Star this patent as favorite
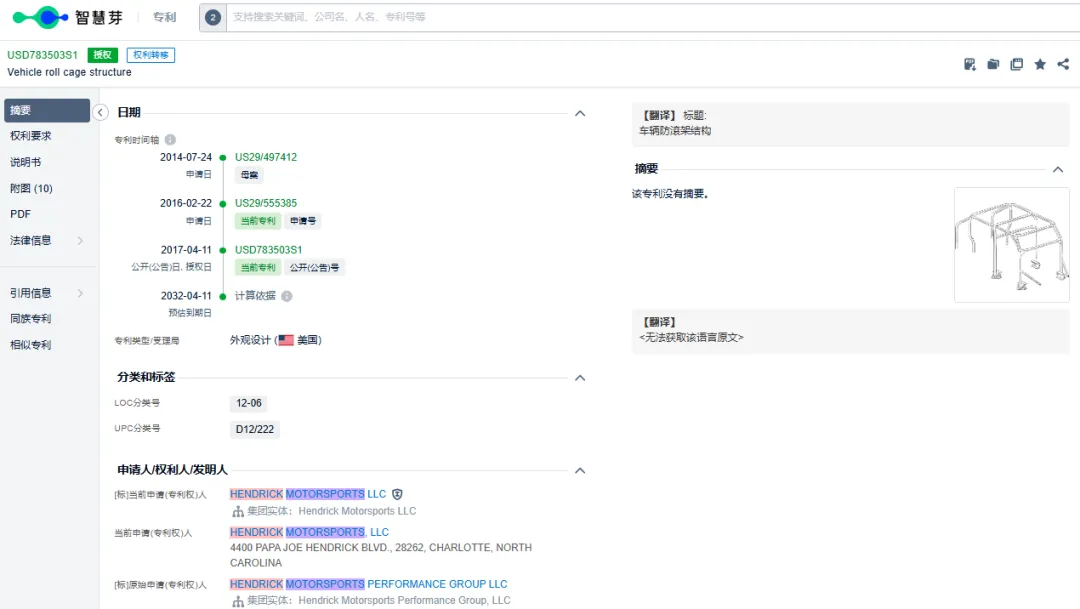The height and width of the screenshot is (609, 1080). click(x=1040, y=64)
